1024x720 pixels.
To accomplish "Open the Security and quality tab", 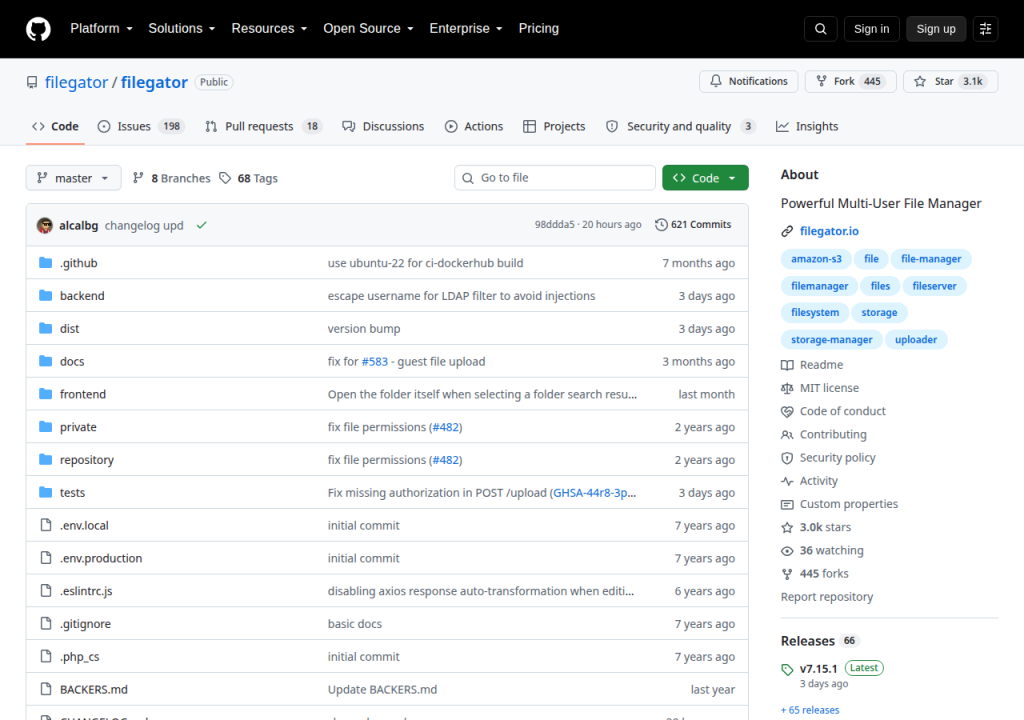I will coord(680,126).
